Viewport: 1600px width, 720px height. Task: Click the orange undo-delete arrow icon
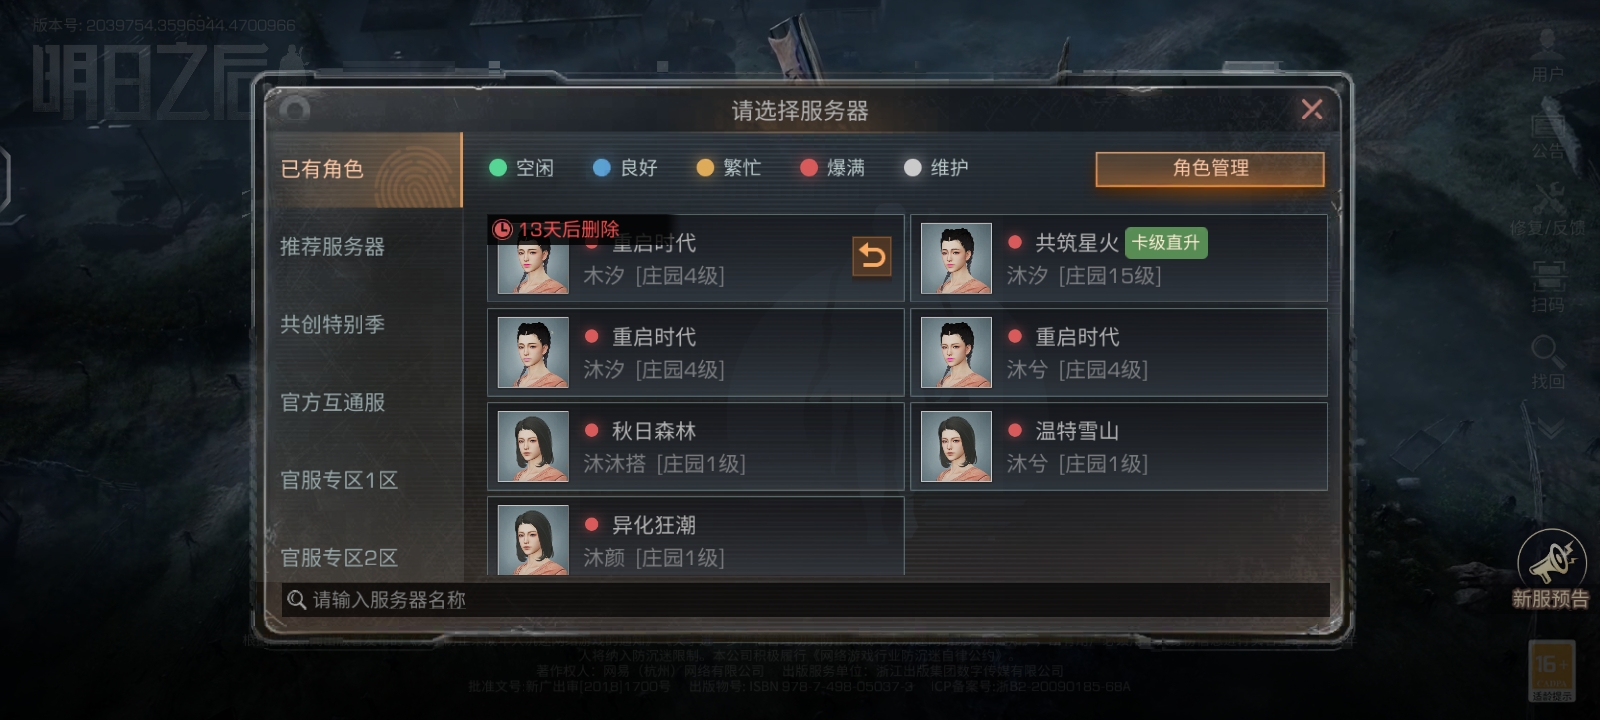(871, 257)
